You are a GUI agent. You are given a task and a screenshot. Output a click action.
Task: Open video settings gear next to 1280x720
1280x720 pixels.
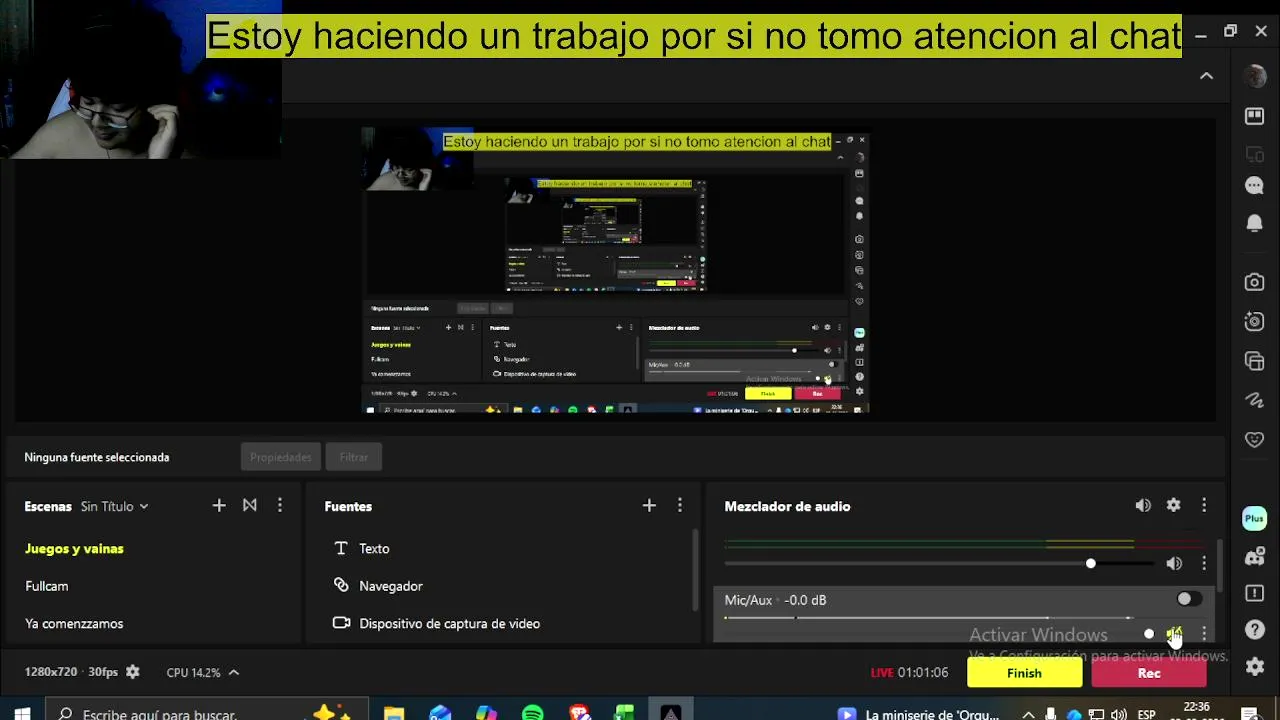[133, 672]
